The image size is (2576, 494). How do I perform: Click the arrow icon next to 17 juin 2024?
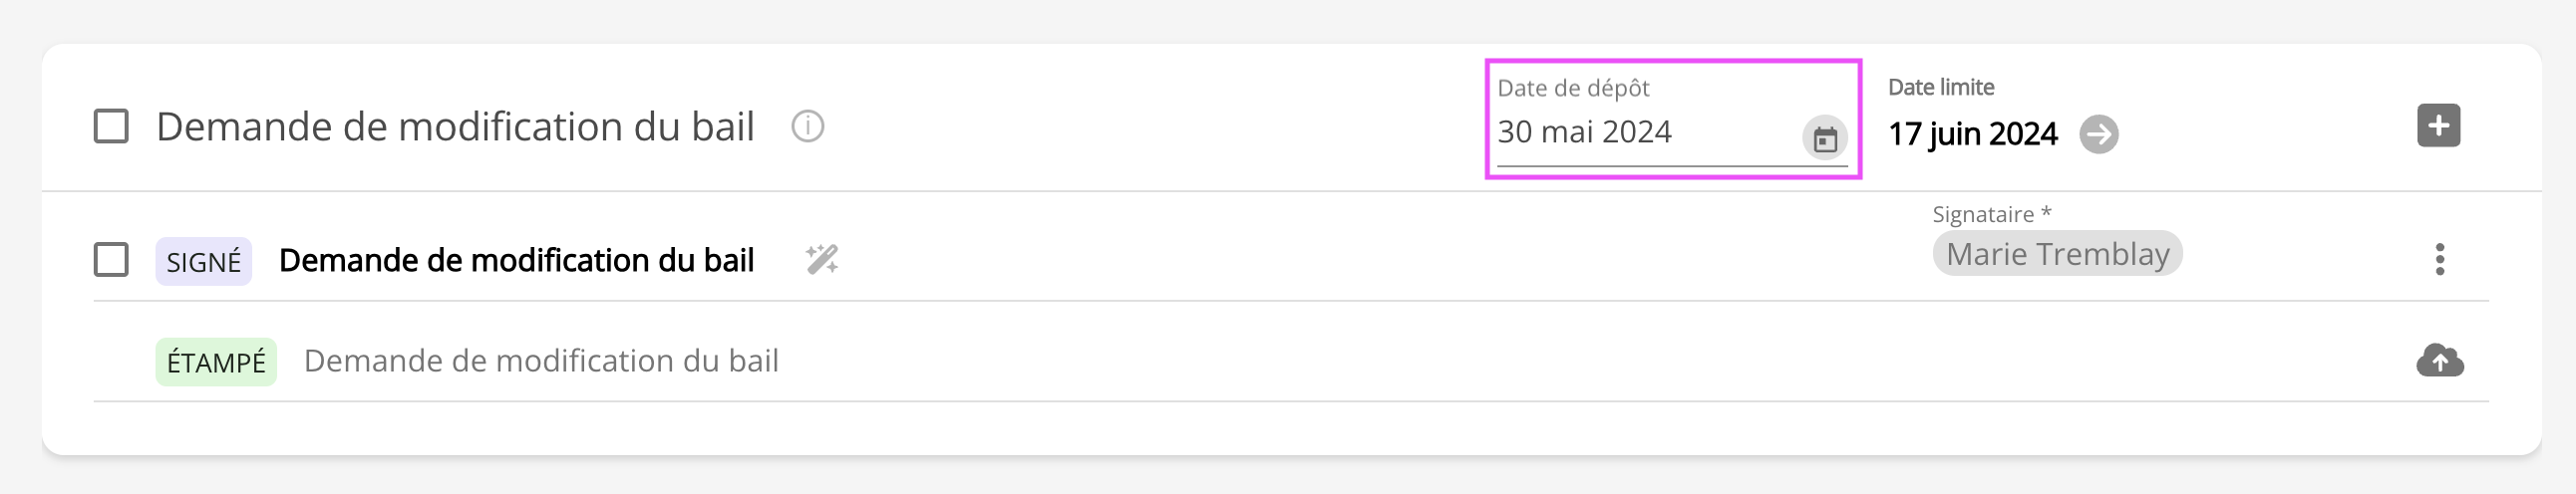[2098, 134]
